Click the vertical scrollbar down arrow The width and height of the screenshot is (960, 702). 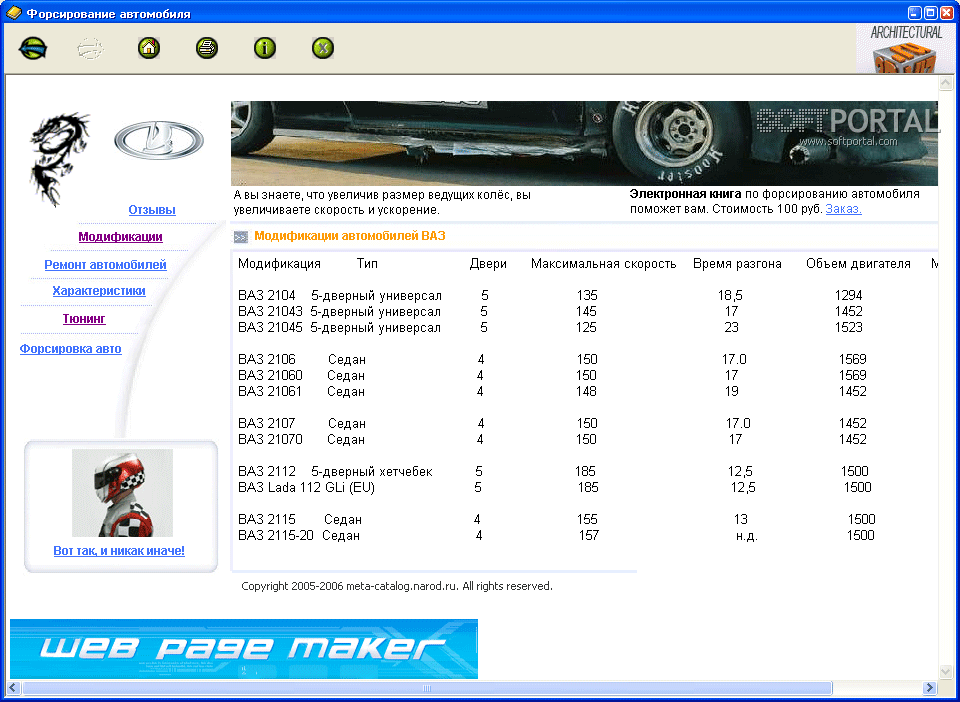pos(947,673)
